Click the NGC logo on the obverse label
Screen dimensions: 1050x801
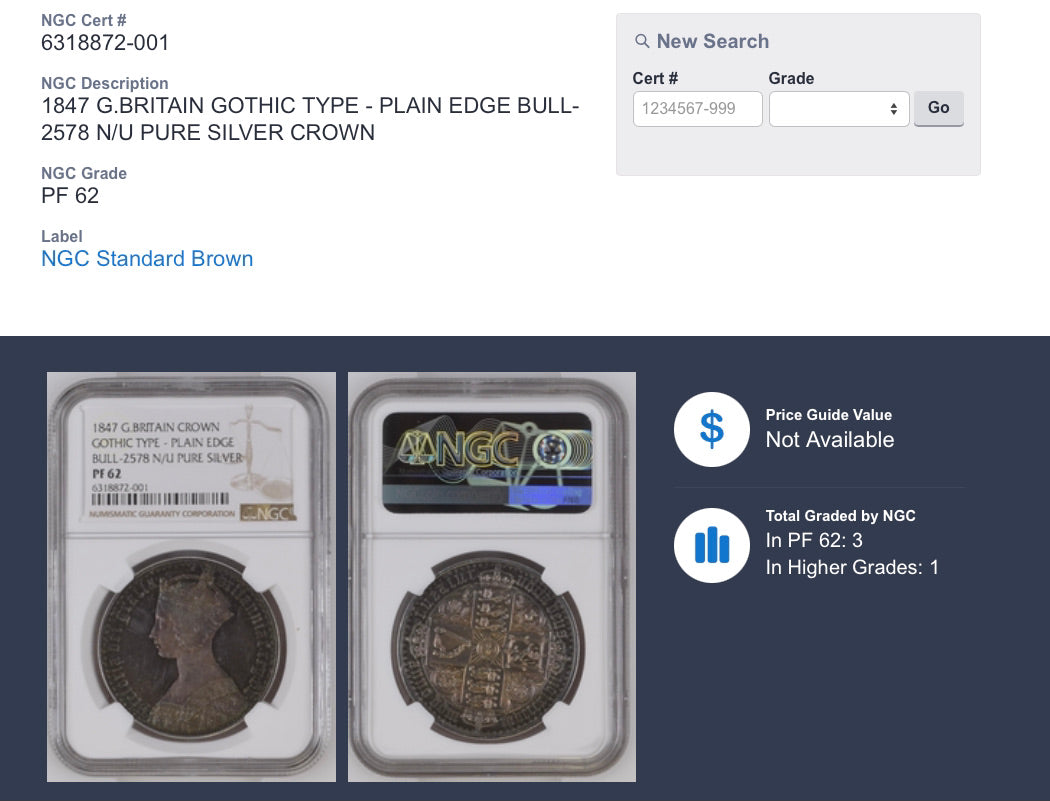(267, 513)
